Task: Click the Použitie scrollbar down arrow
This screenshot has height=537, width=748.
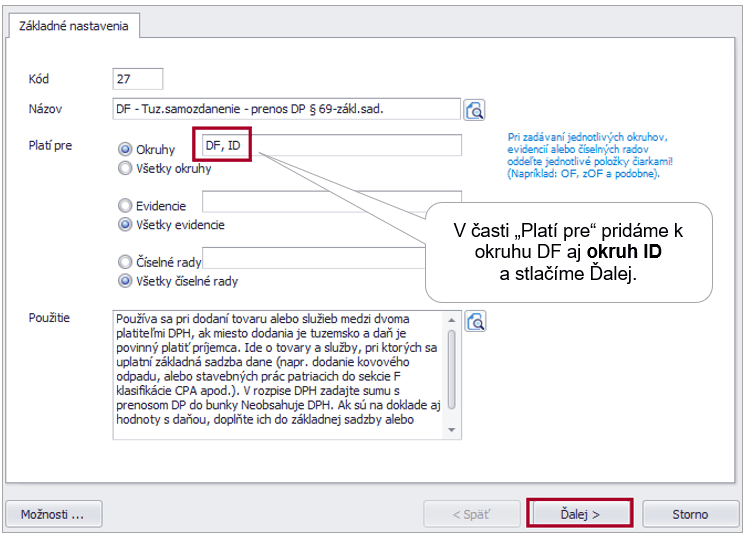Action: point(454,430)
